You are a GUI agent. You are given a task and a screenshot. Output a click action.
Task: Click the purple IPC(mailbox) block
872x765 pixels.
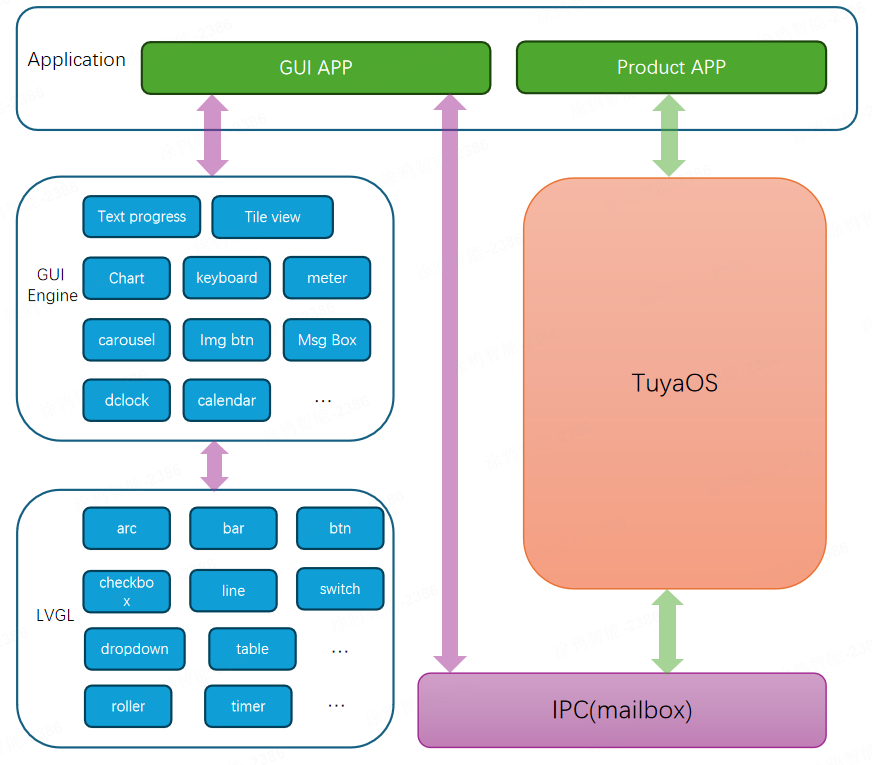(x=622, y=710)
